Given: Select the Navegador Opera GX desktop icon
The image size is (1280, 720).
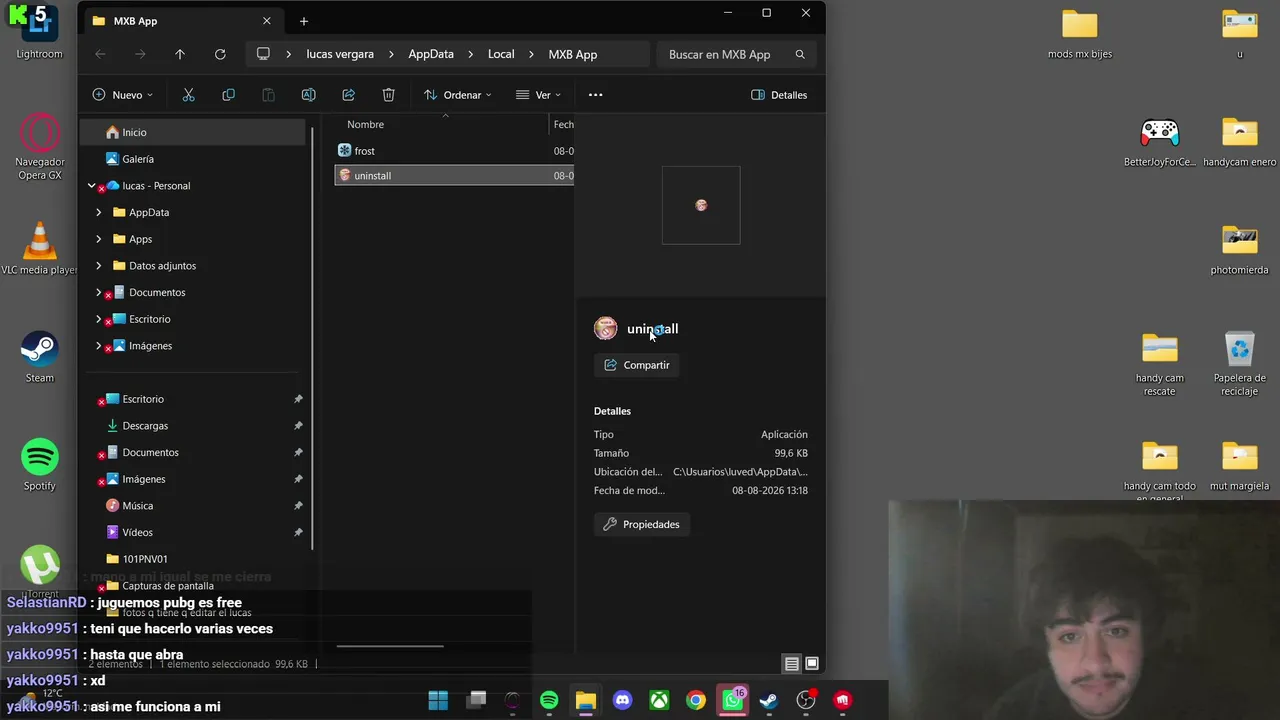Looking at the screenshot, I should coord(40,148).
